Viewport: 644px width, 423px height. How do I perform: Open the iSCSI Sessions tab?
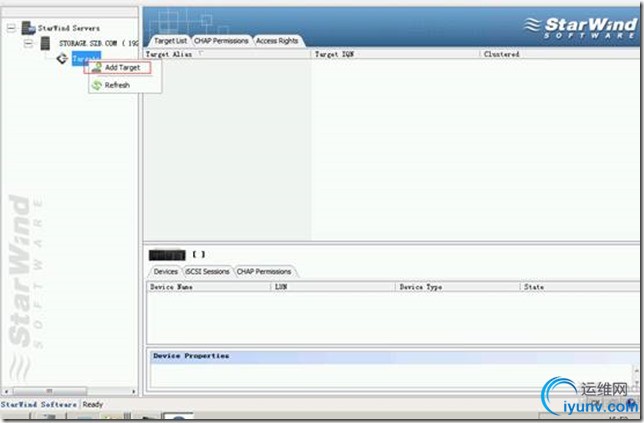[207, 271]
